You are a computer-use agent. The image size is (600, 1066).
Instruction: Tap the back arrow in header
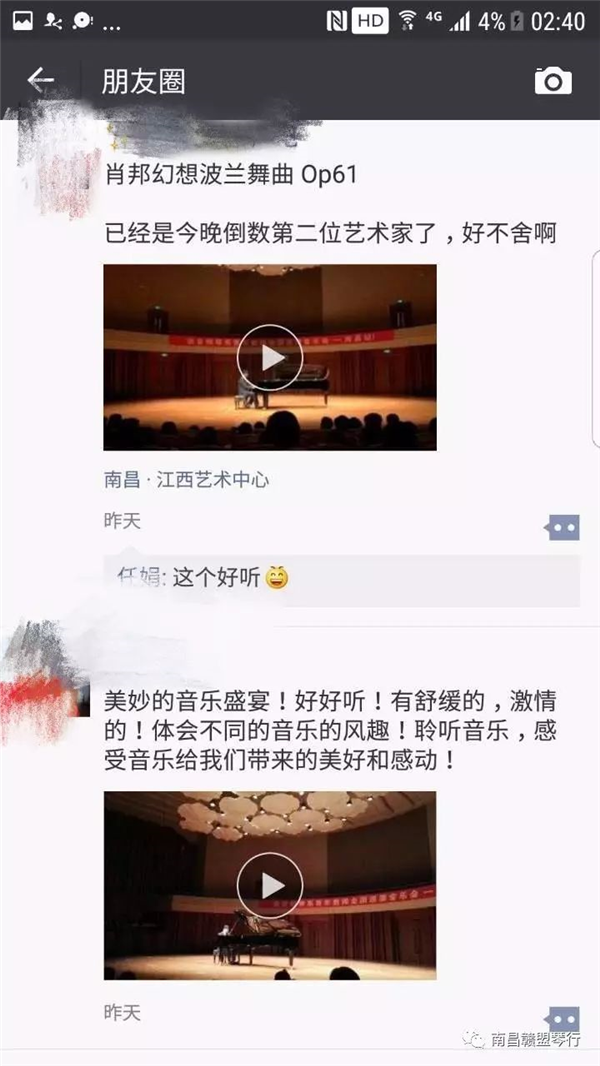[40, 80]
